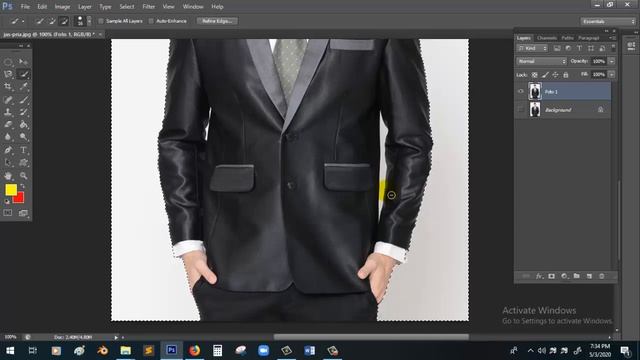Open the Fill slider arrow
The image size is (640, 360).
611,75
